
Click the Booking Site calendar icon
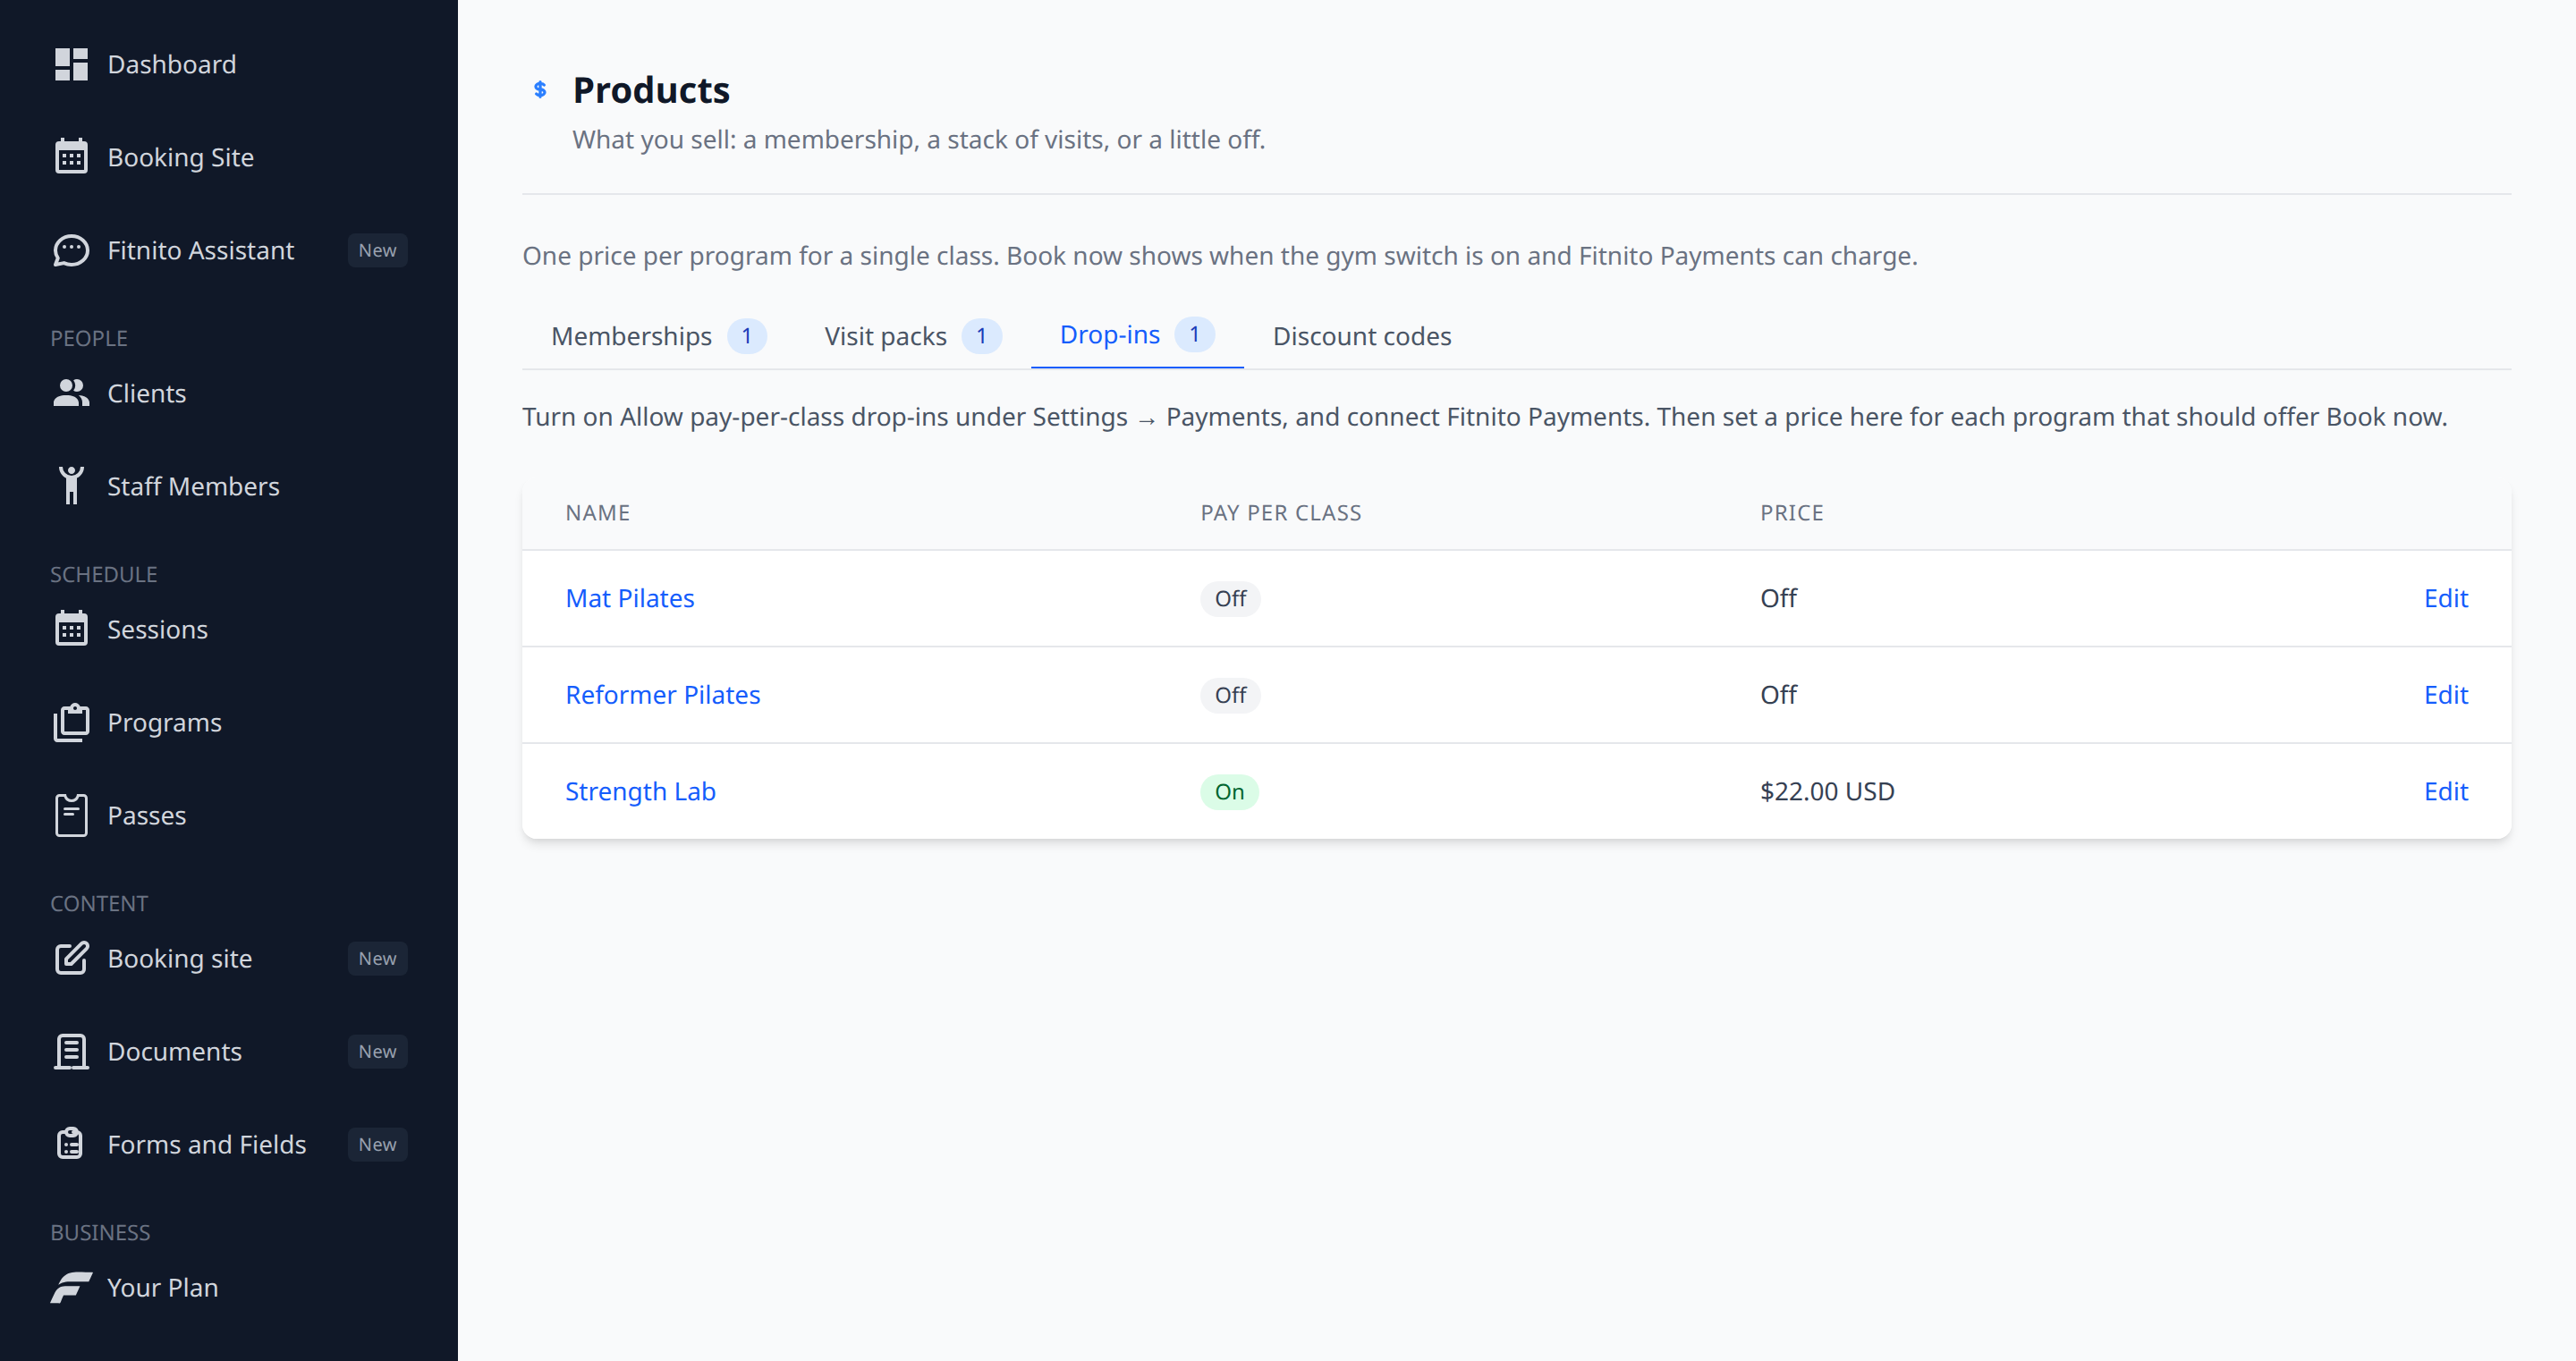point(71,157)
